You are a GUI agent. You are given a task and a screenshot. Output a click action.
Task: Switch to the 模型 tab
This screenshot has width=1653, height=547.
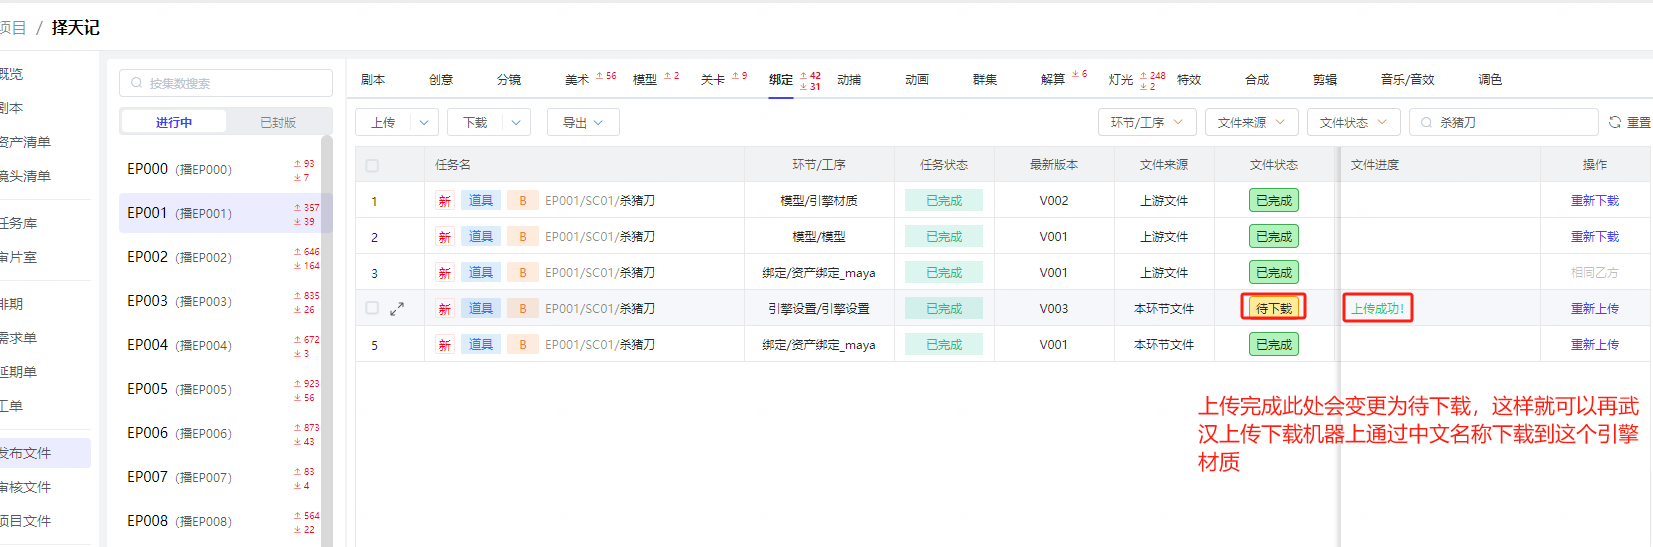(x=645, y=80)
